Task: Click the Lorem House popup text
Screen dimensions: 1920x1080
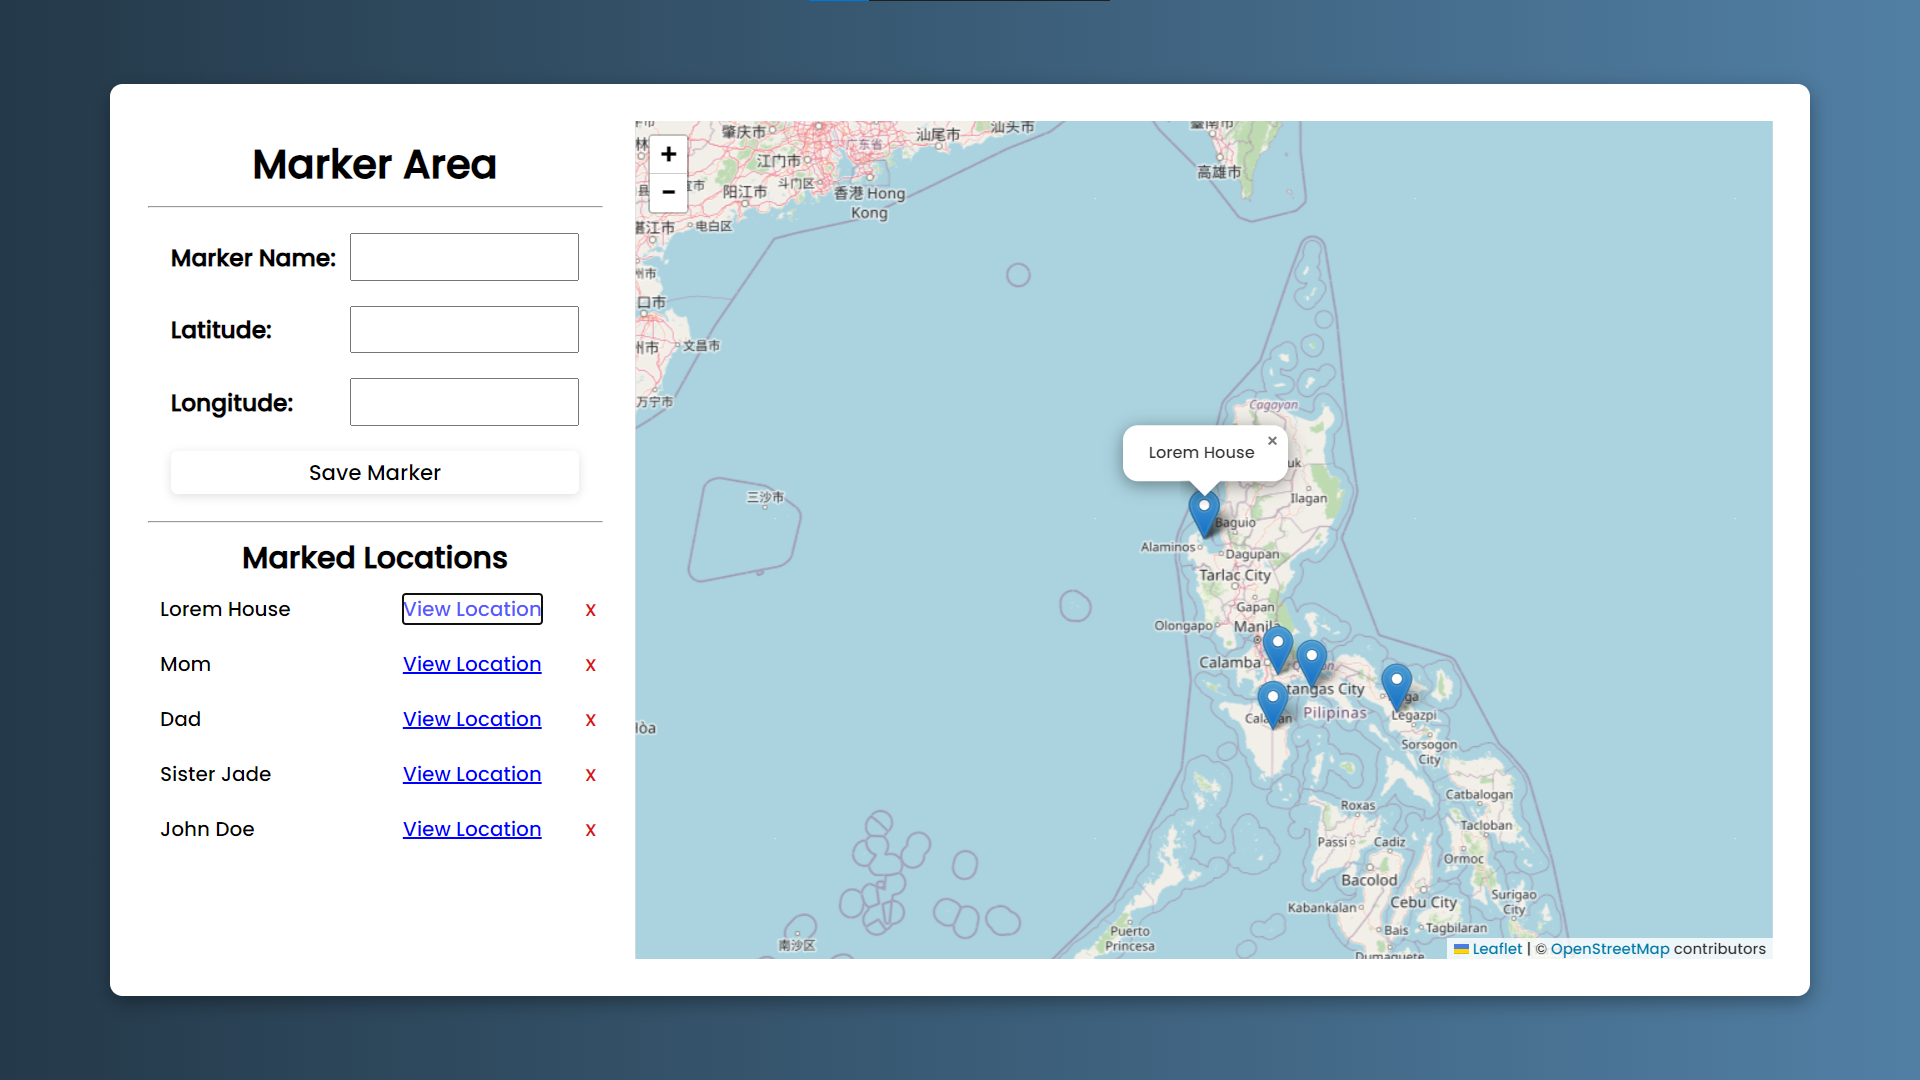Action: tap(1201, 453)
